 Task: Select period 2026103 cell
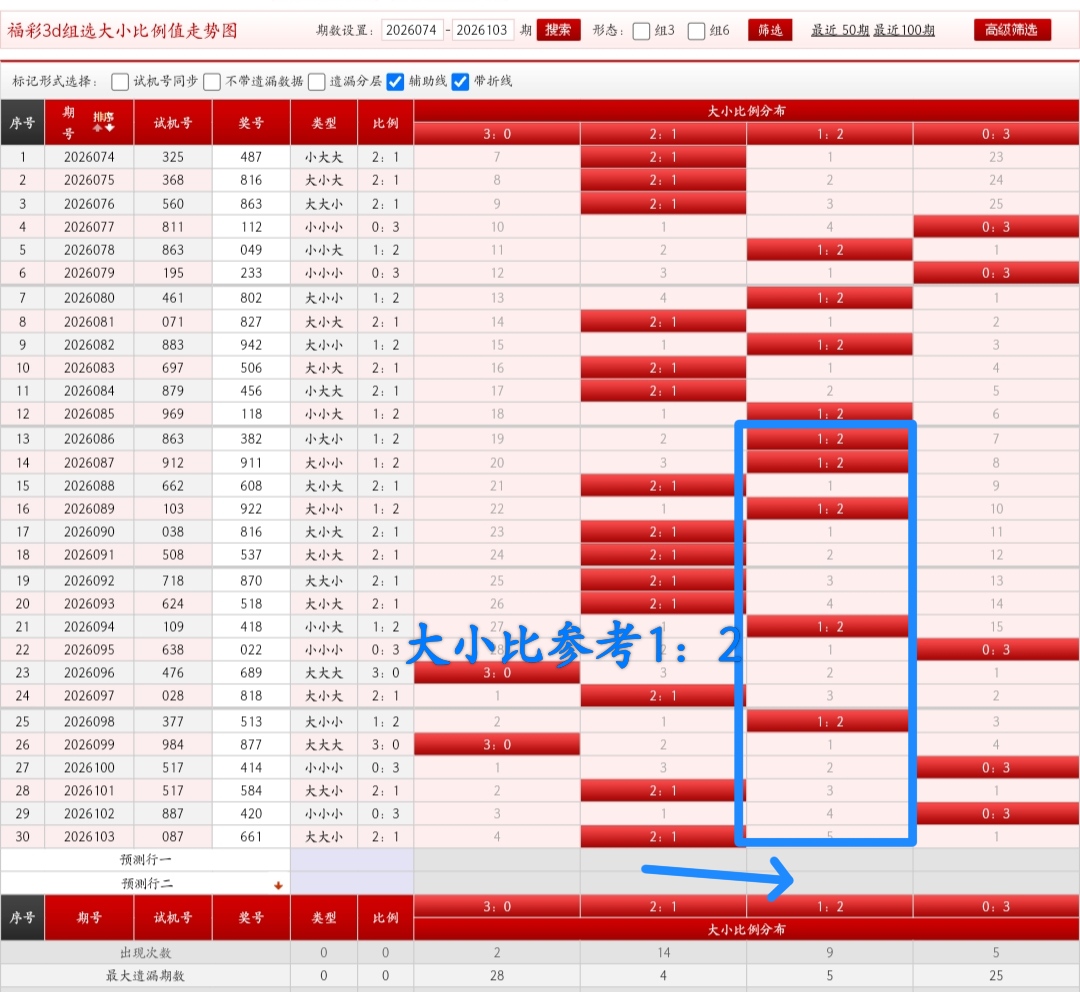point(90,837)
